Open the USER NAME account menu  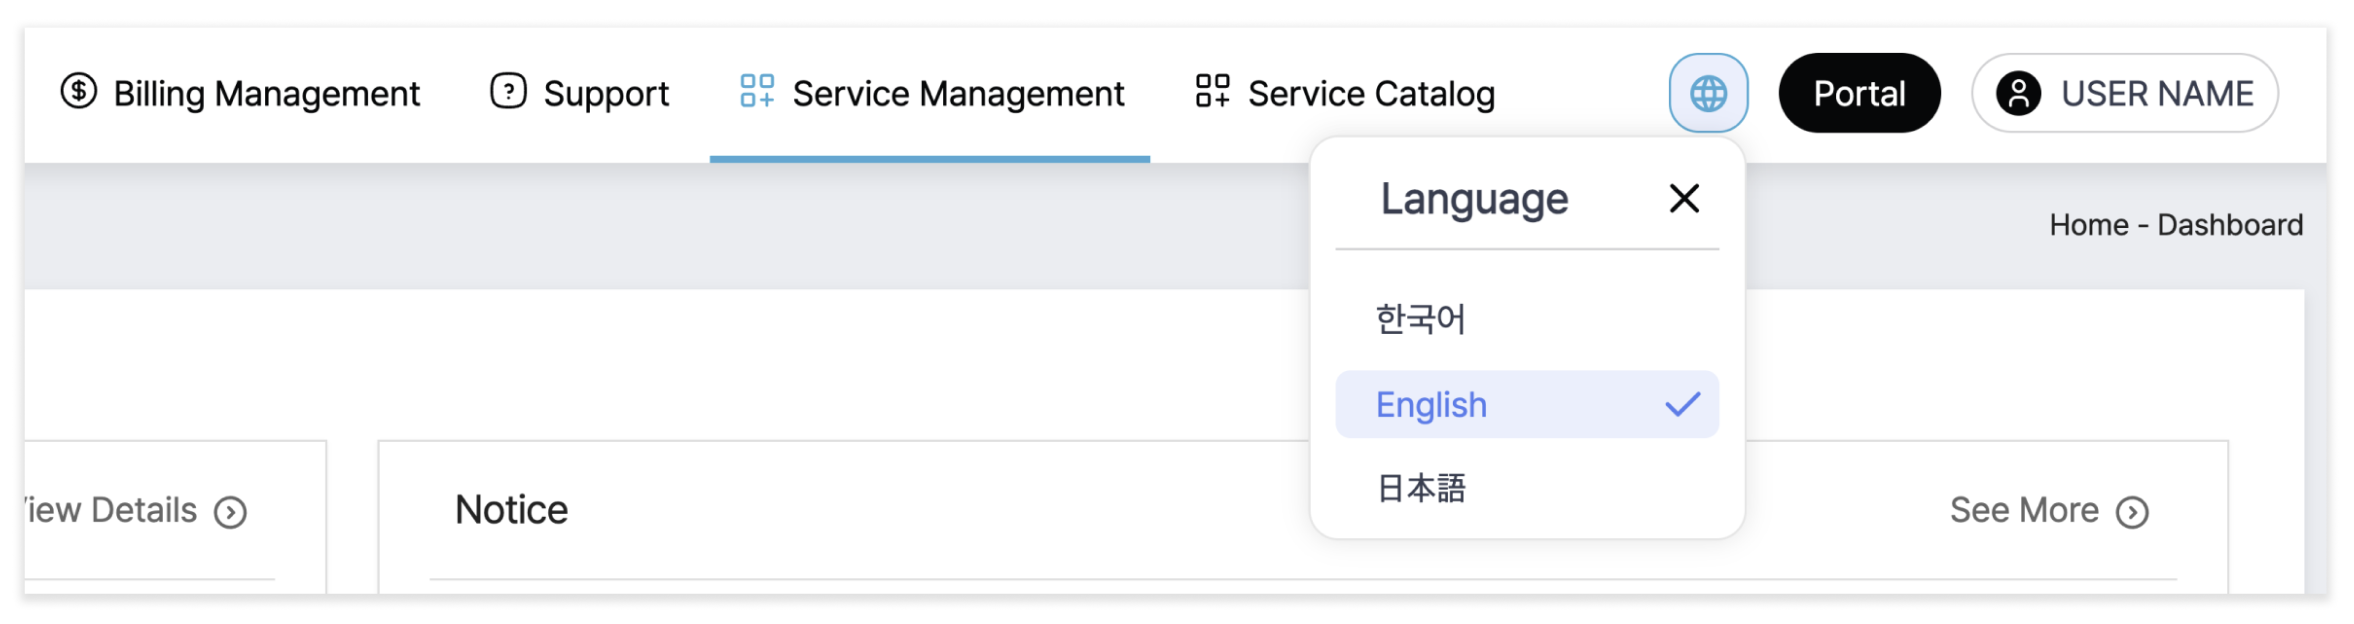(2125, 93)
